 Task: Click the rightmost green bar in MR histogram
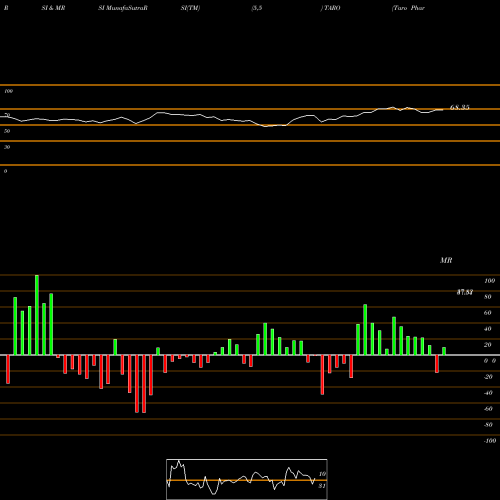444,351
